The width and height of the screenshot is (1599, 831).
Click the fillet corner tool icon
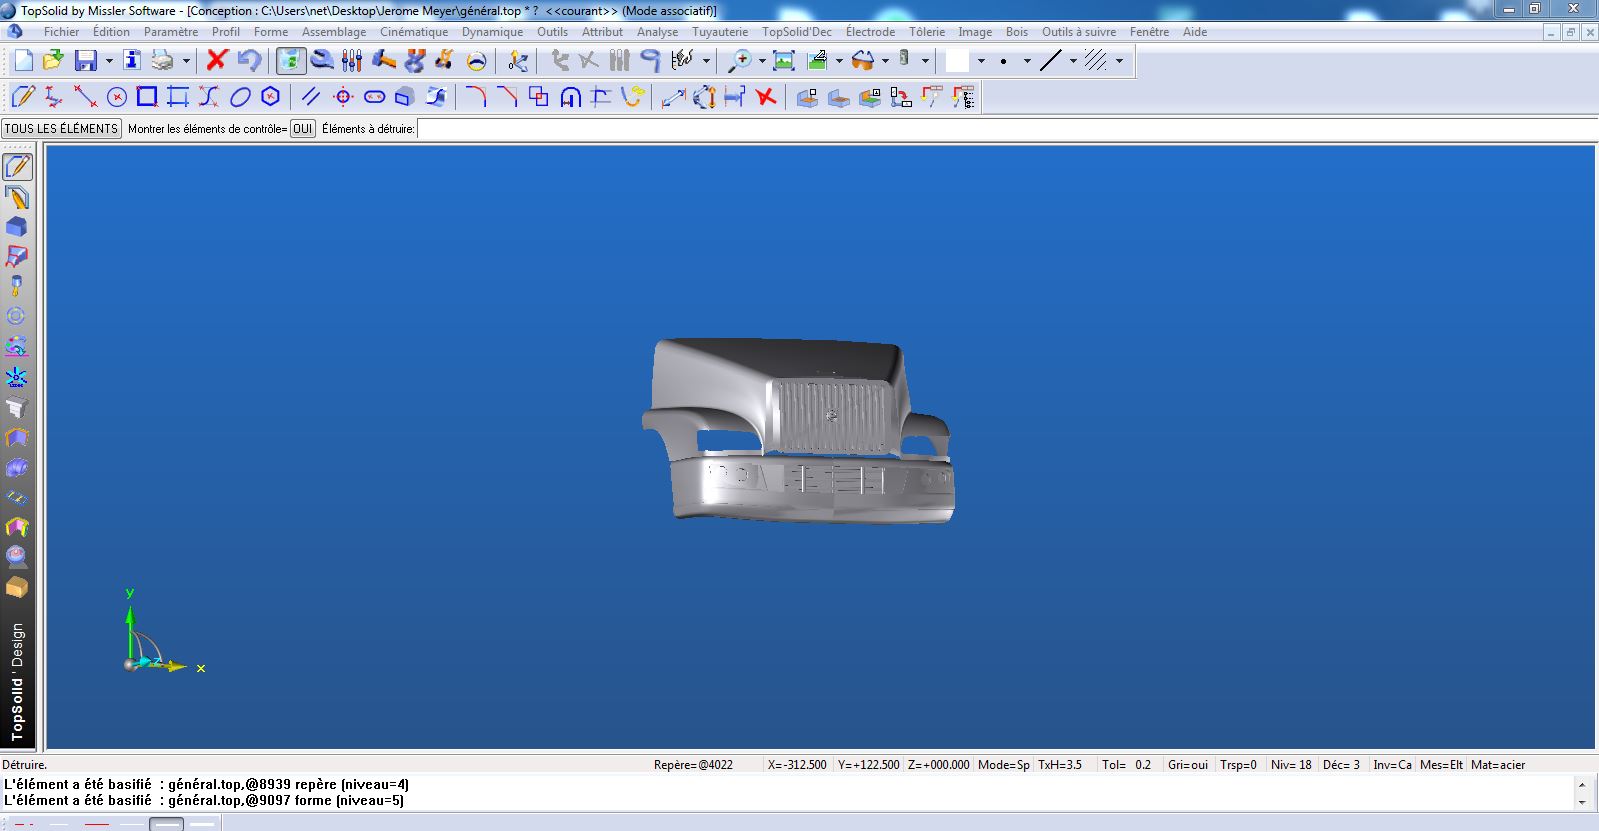click(476, 97)
